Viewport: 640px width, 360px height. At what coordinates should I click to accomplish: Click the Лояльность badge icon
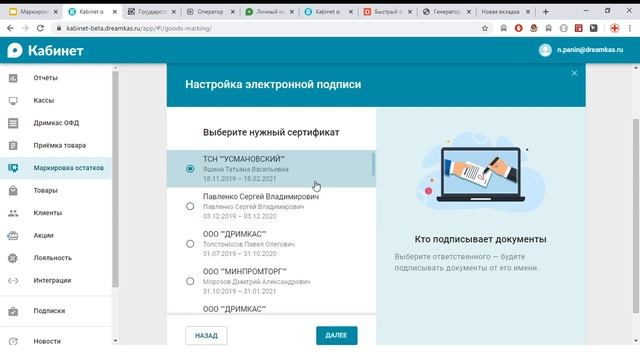13,258
